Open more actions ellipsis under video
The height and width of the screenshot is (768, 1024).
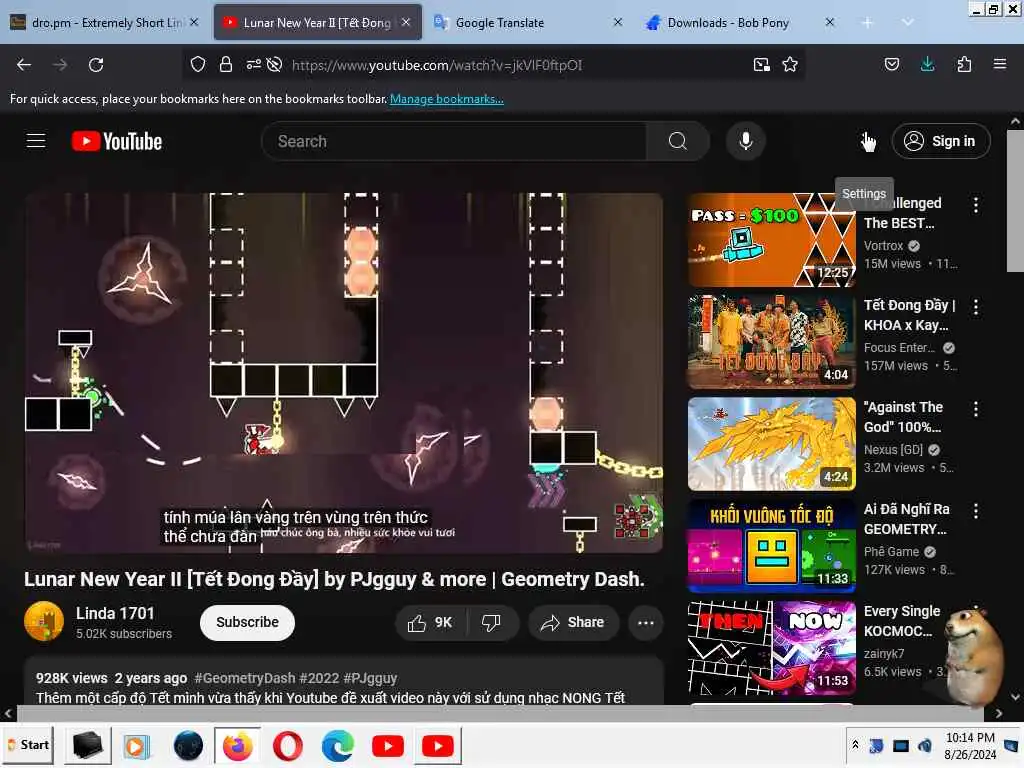click(x=646, y=622)
